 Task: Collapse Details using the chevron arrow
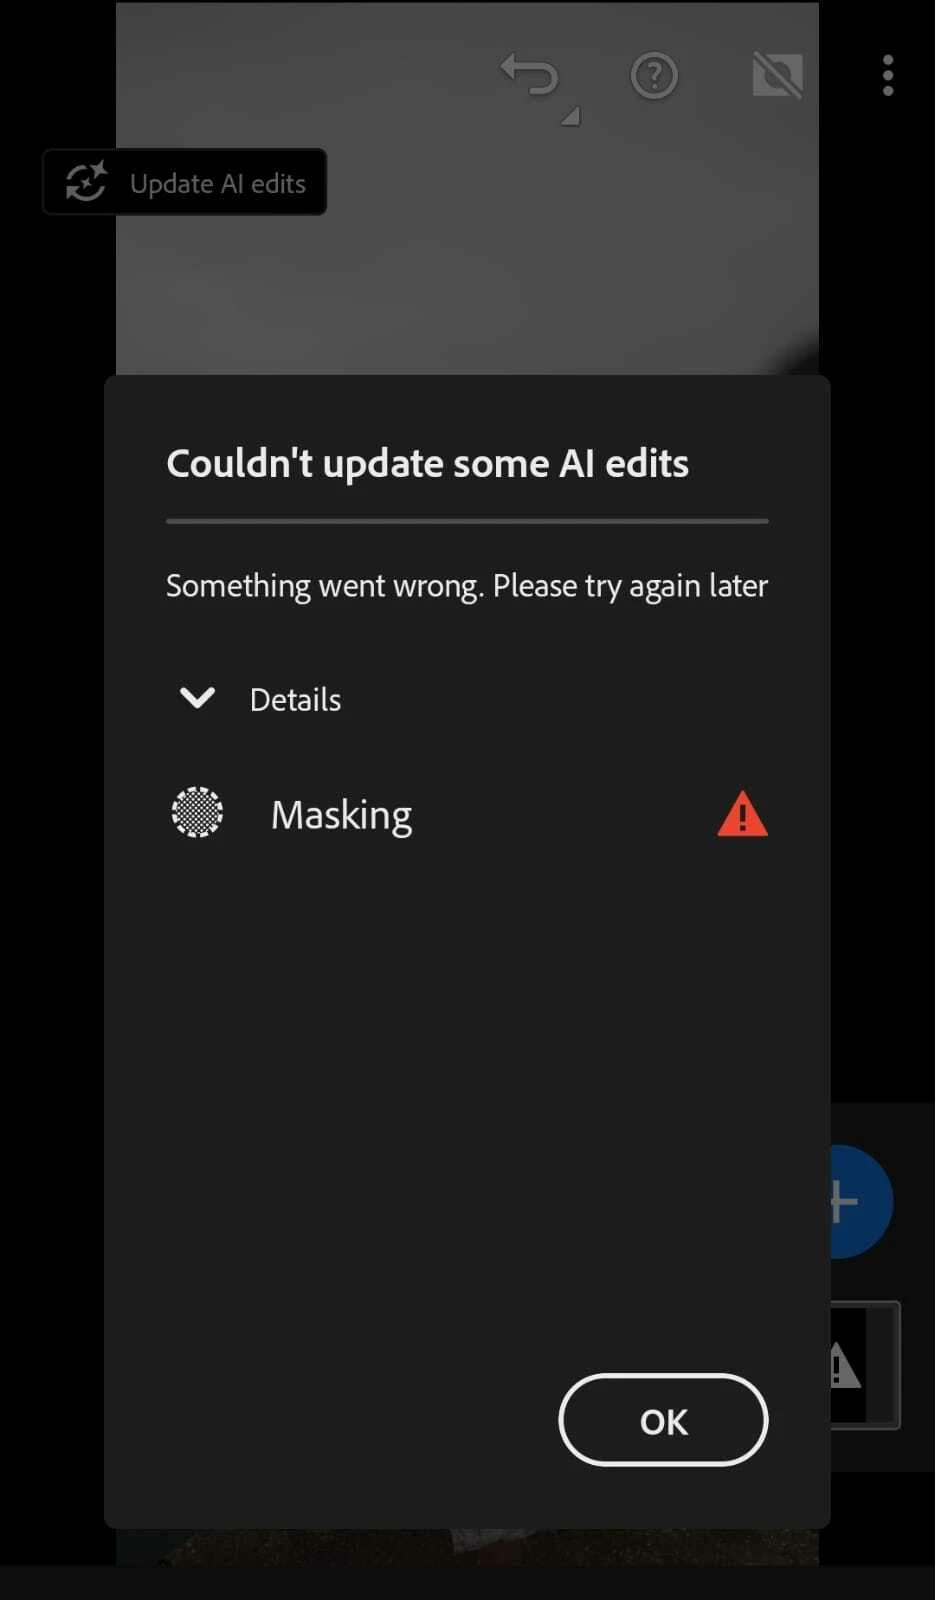point(197,698)
